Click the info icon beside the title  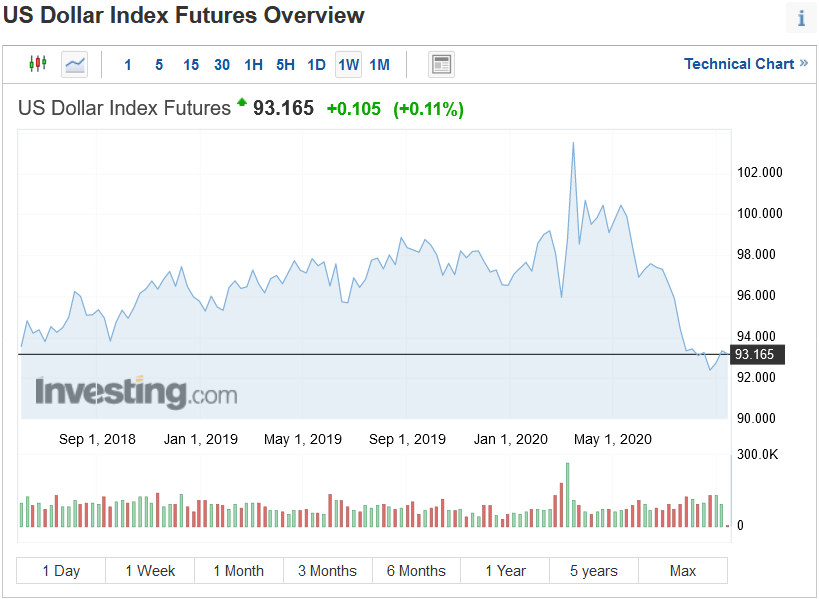[801, 18]
